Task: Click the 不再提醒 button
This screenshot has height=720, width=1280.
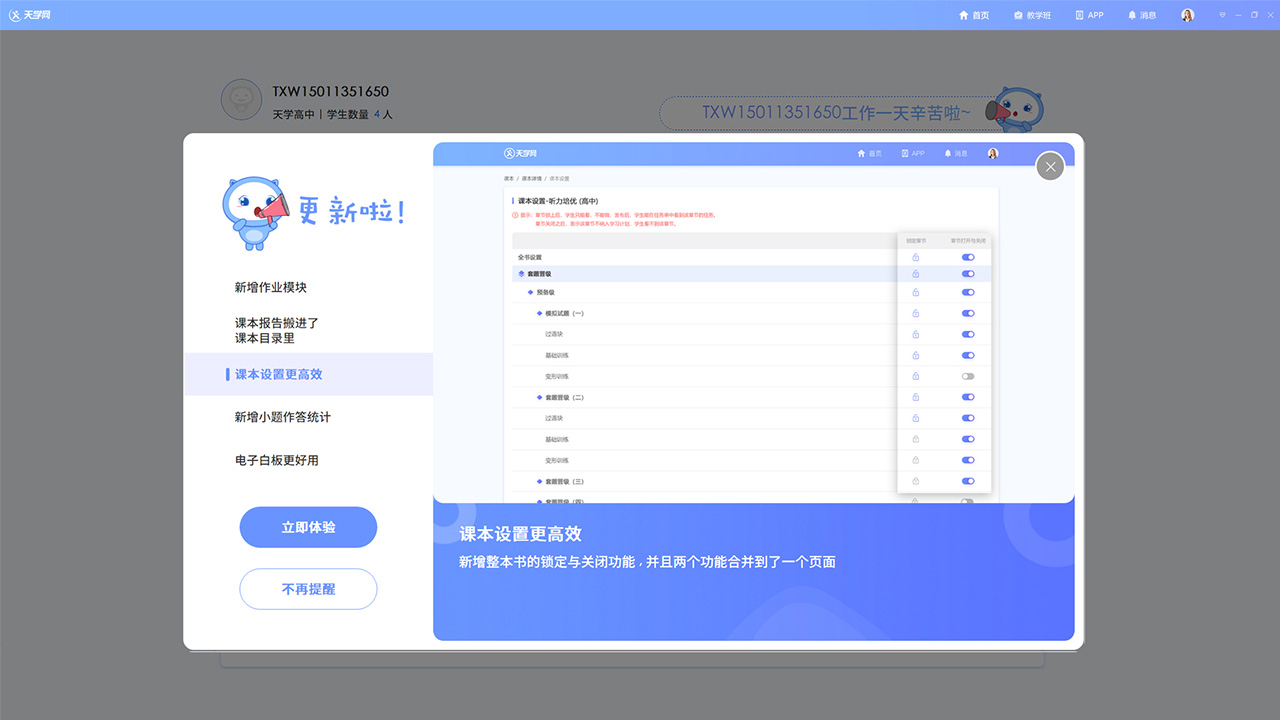Action: click(308, 589)
